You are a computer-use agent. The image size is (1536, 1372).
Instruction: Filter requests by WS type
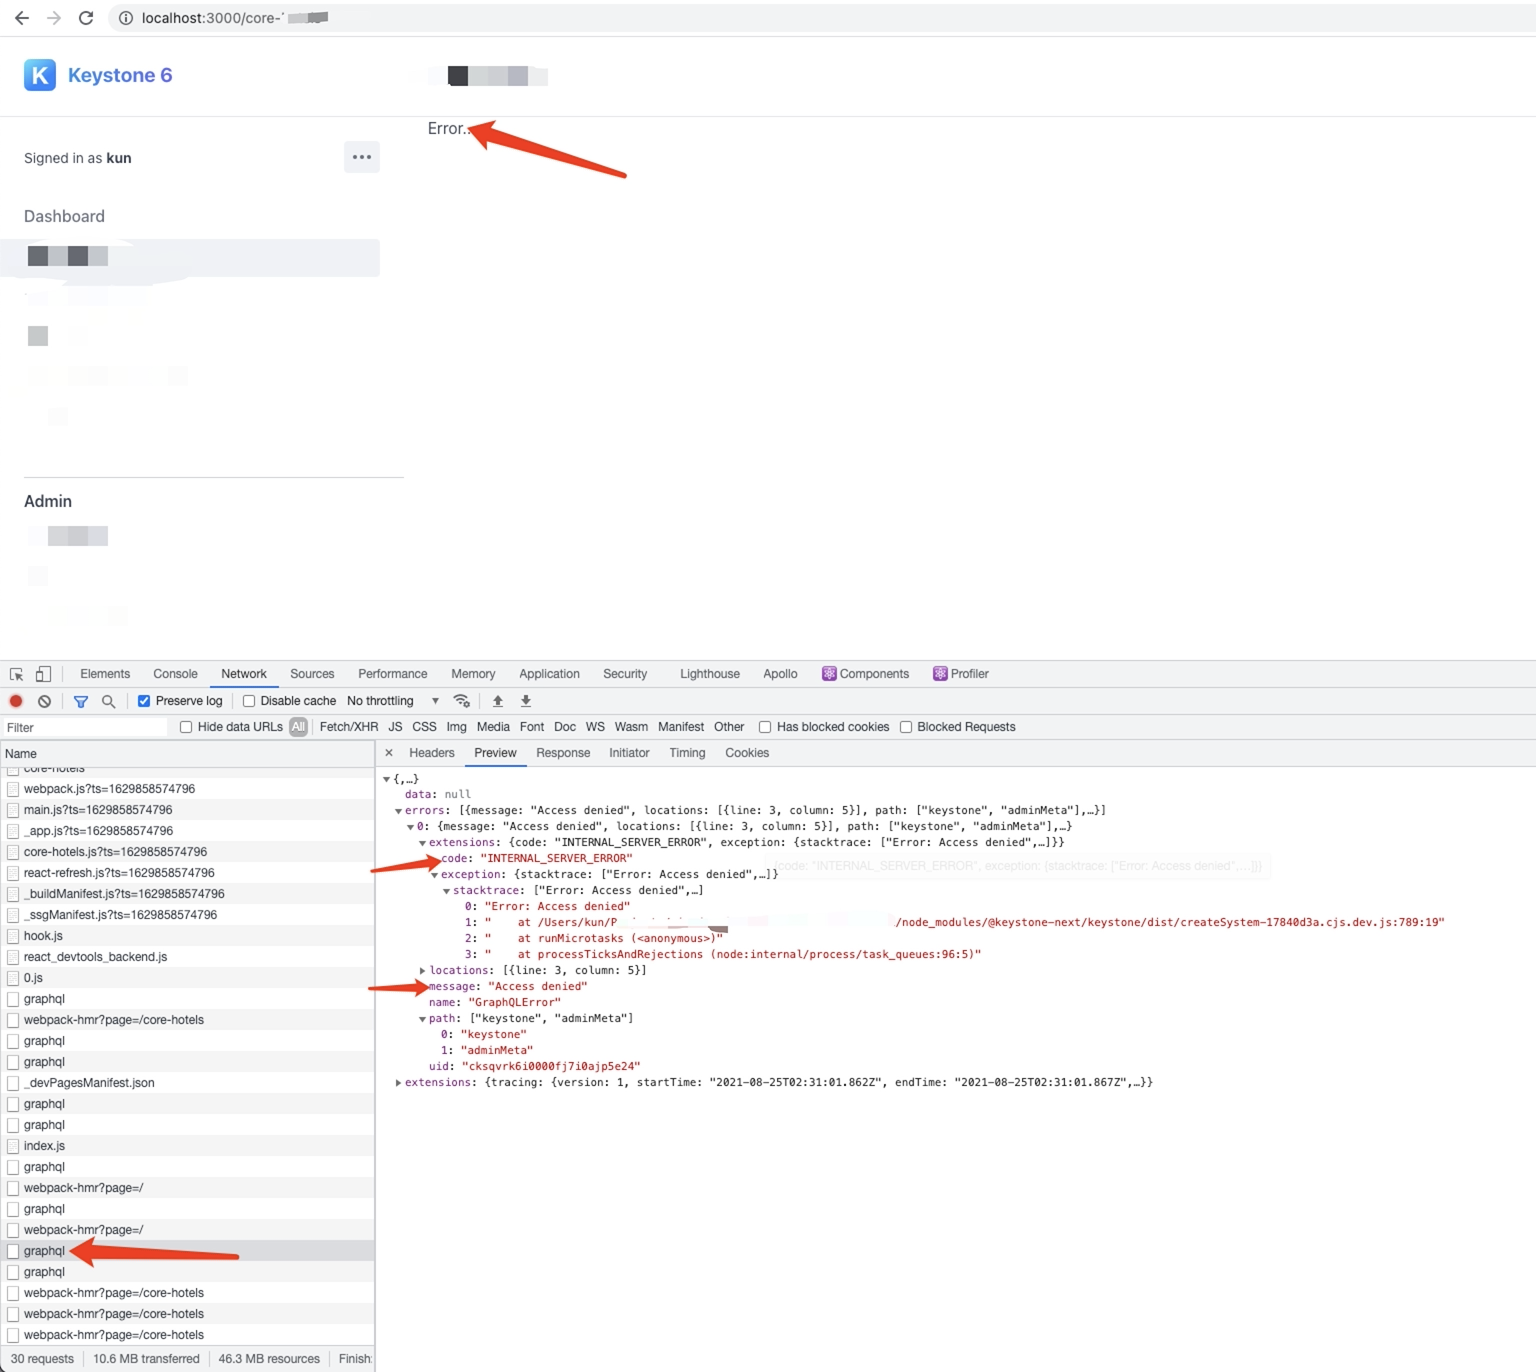click(595, 727)
